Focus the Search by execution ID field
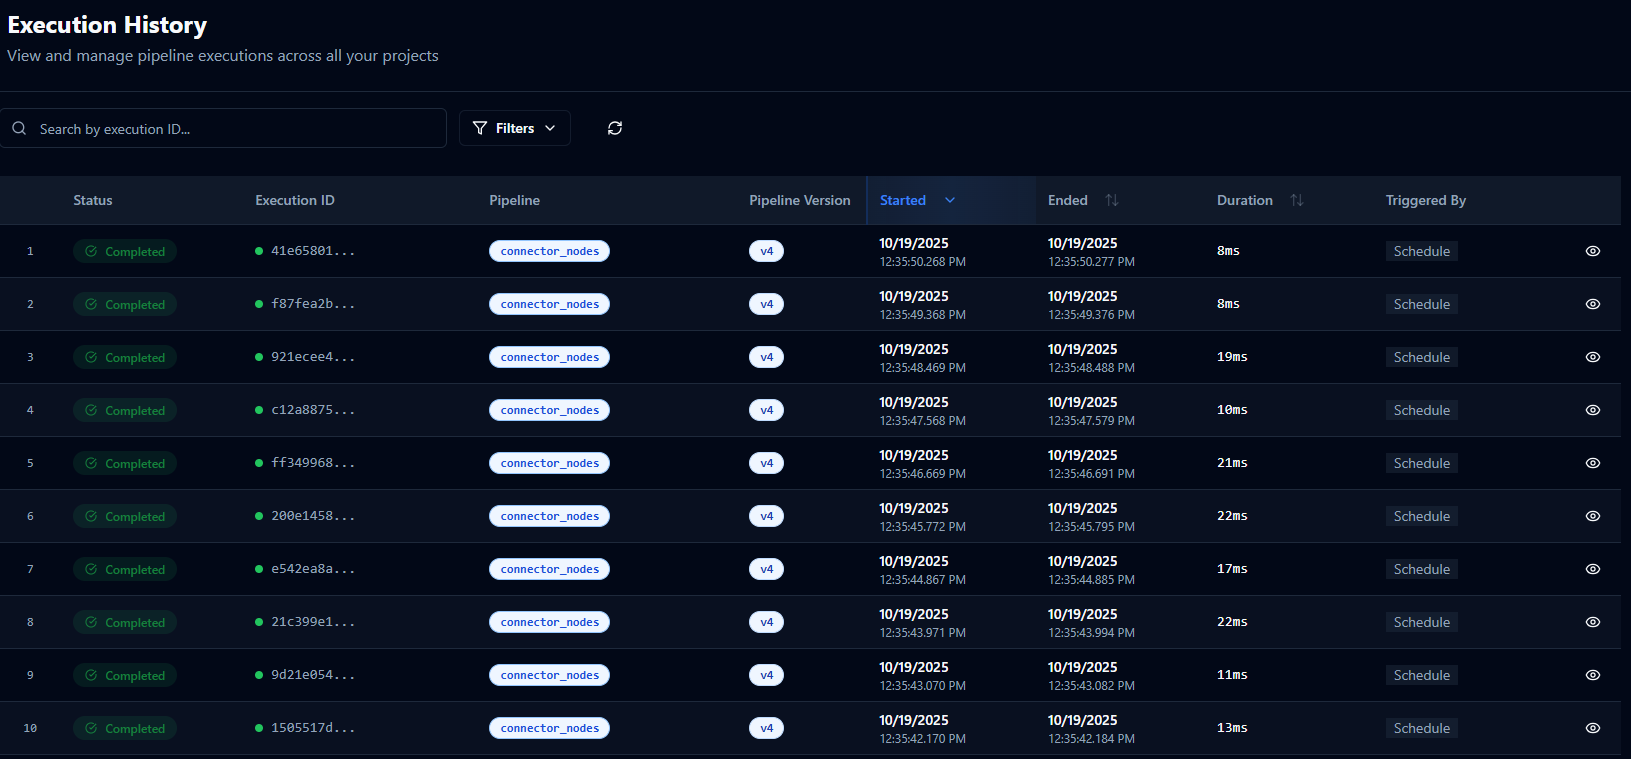This screenshot has width=1631, height=759. pos(223,128)
